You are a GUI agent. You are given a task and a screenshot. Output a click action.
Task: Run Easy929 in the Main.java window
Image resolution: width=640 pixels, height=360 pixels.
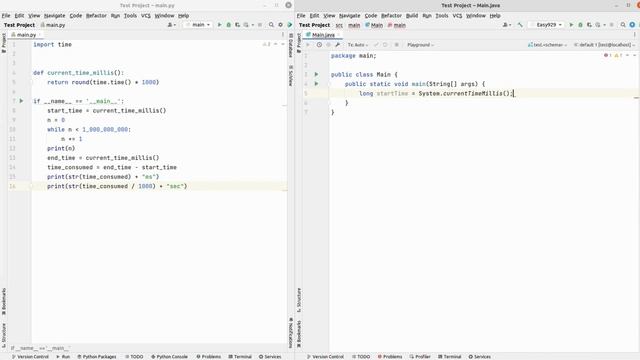[x=571, y=25]
